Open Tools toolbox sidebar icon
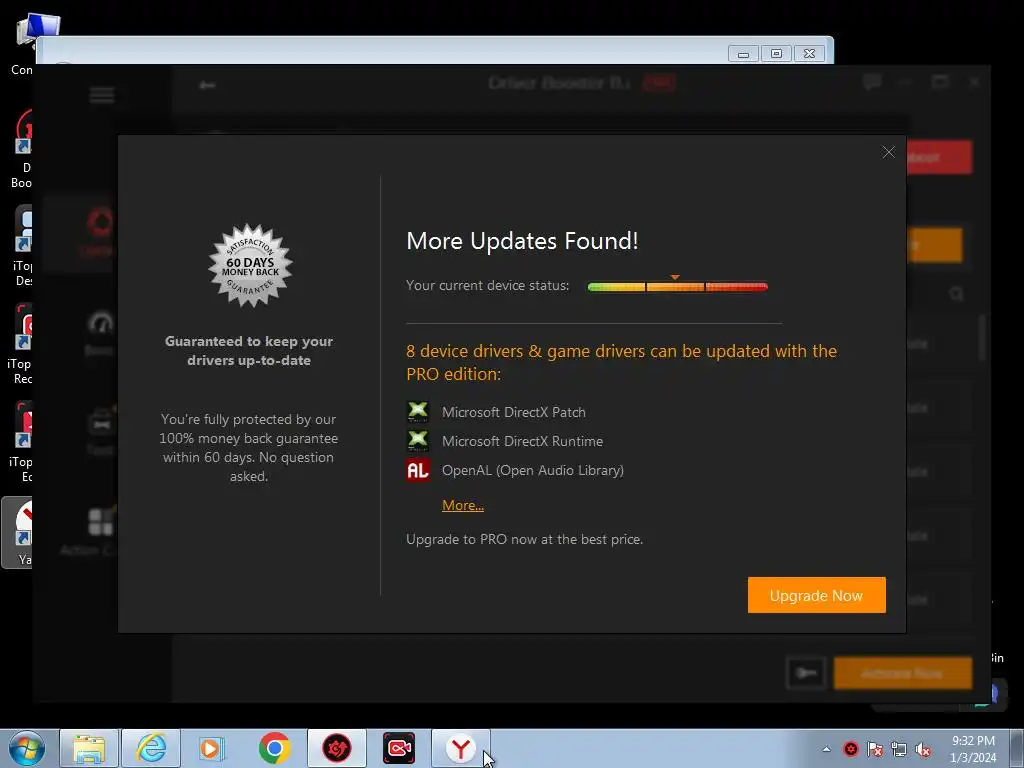Screen dimensions: 1024x768 pyautogui.click(x=101, y=423)
